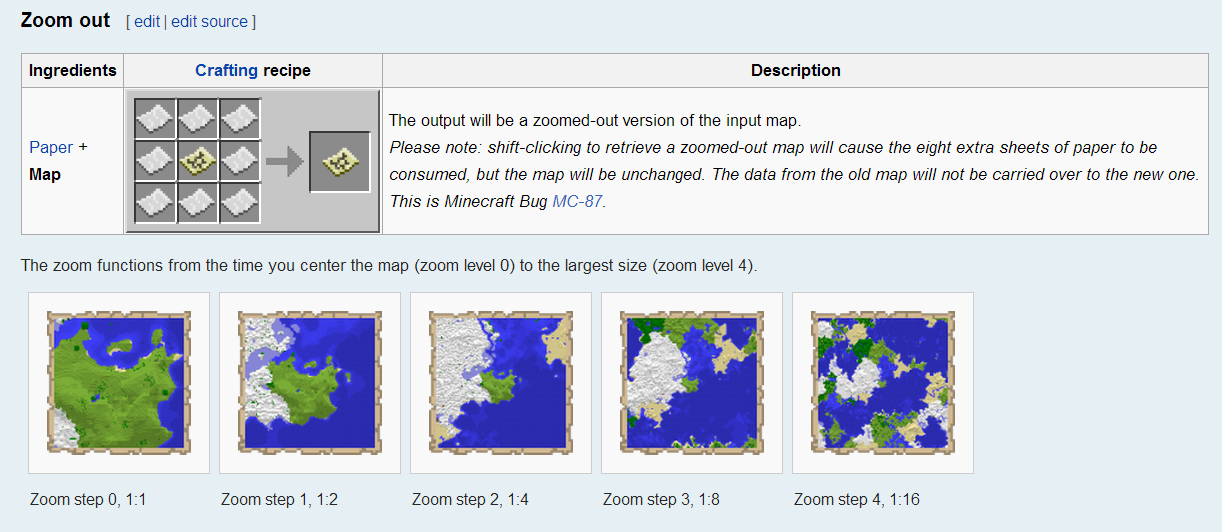Click the 'Please note: shift-clicking' italic text
The width and height of the screenshot is (1222, 532).
tap(793, 174)
